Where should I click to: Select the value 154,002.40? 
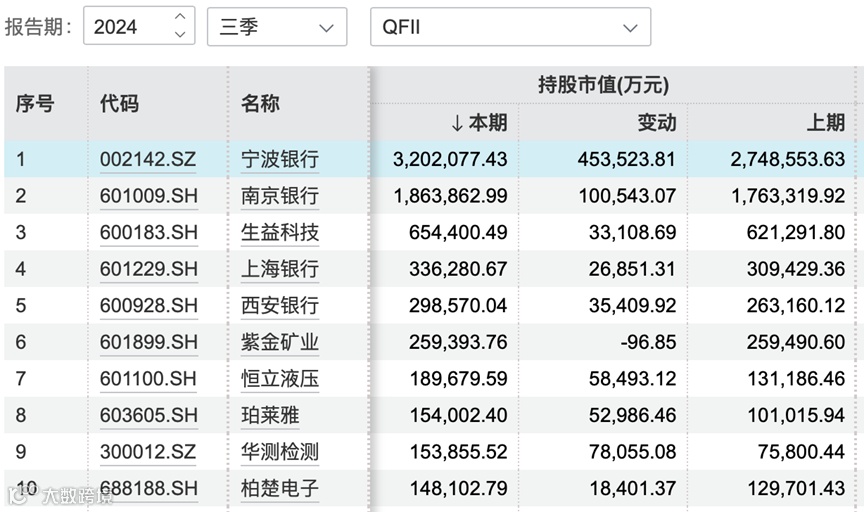(x=458, y=415)
